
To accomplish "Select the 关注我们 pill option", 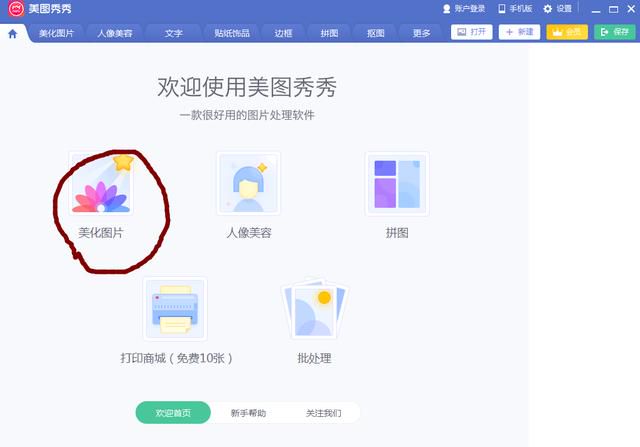I will coord(323,413).
